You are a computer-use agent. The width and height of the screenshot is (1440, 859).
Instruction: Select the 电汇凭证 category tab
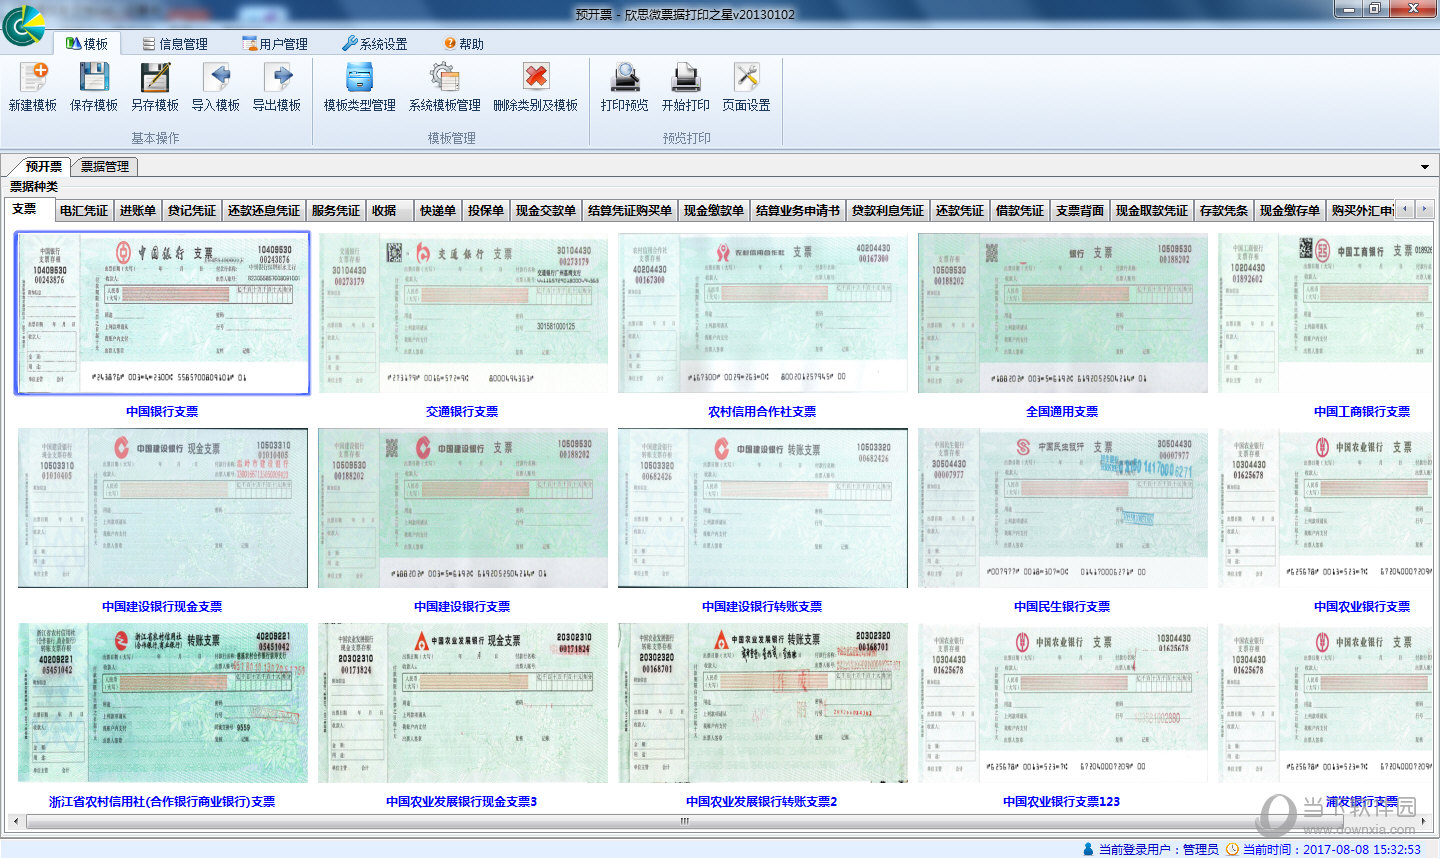[84, 210]
